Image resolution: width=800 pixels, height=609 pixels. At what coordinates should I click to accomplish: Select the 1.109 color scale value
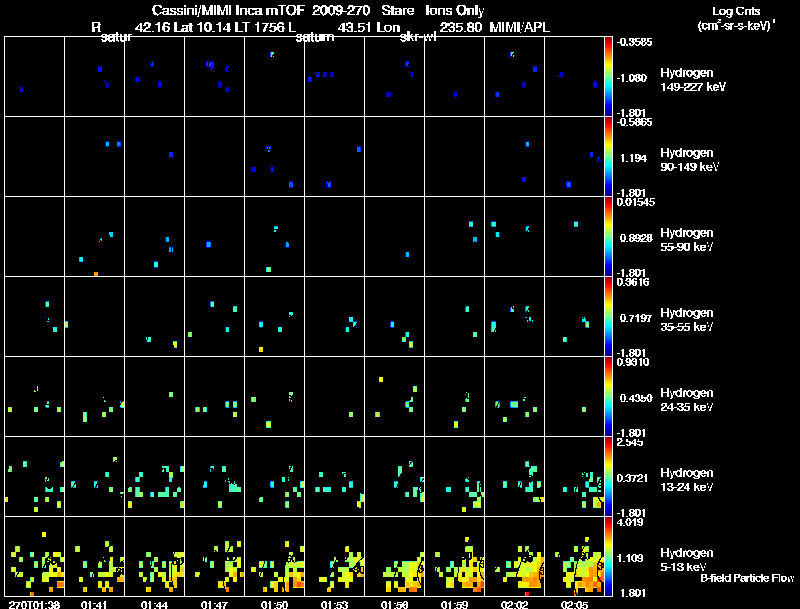coord(630,558)
